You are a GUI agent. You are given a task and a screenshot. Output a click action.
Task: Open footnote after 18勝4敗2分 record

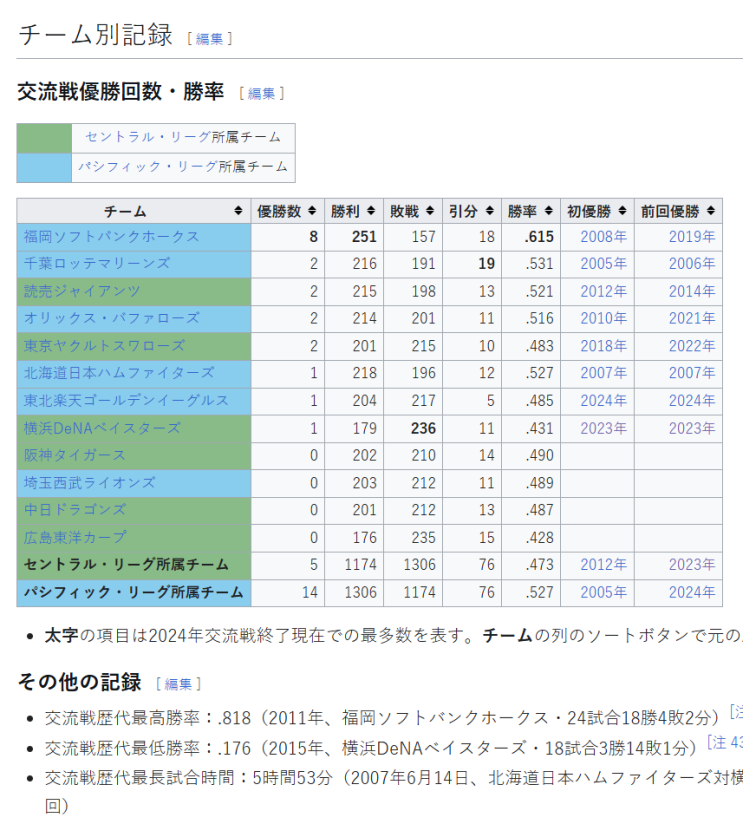(737, 713)
